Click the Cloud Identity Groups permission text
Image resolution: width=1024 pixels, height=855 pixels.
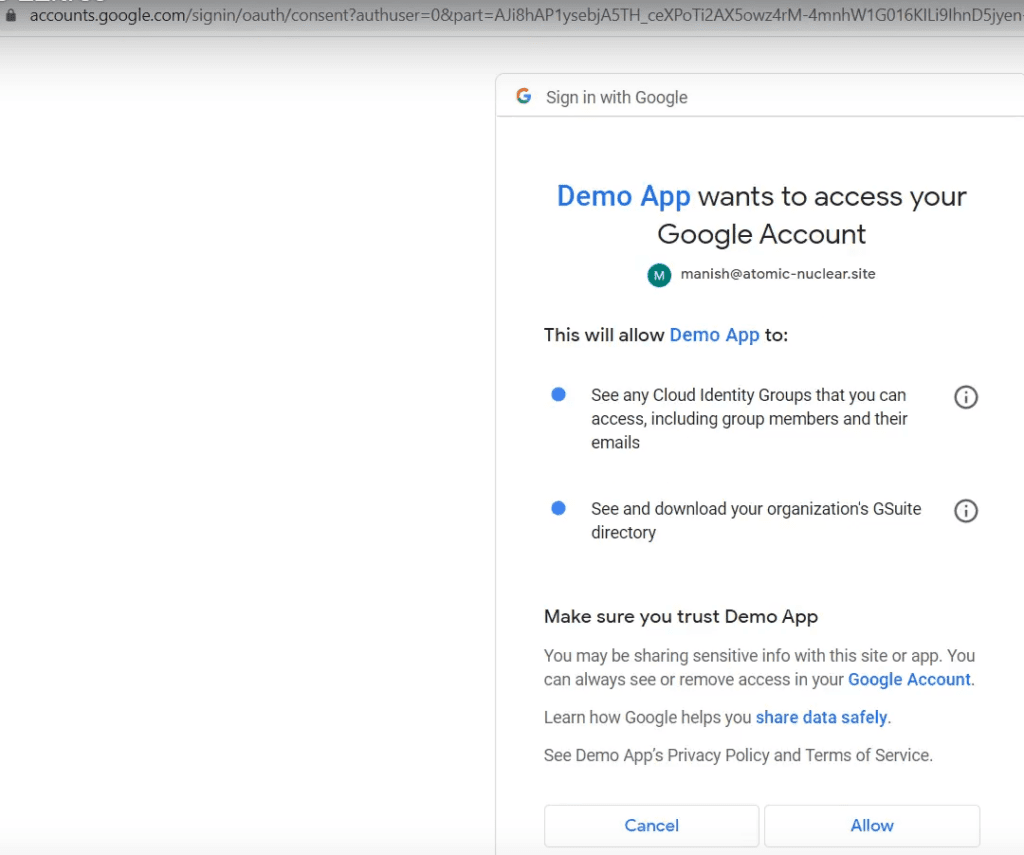point(749,419)
